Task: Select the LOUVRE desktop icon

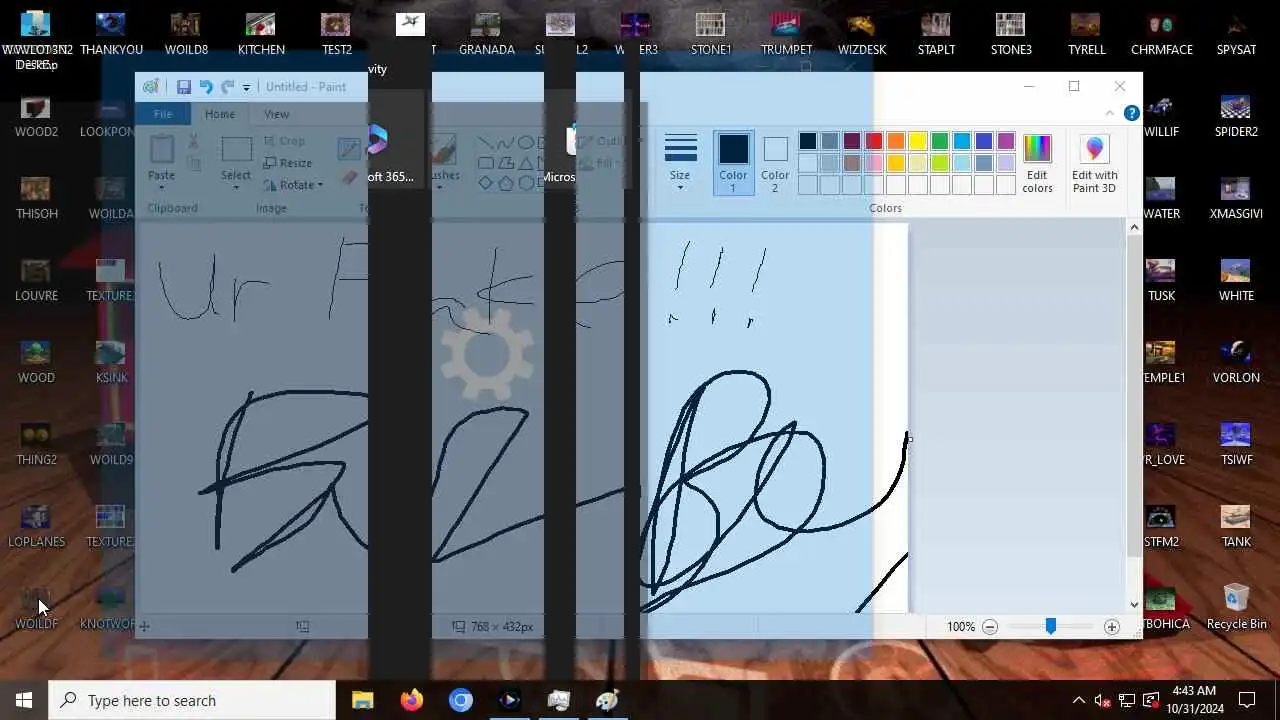Action: [36, 279]
